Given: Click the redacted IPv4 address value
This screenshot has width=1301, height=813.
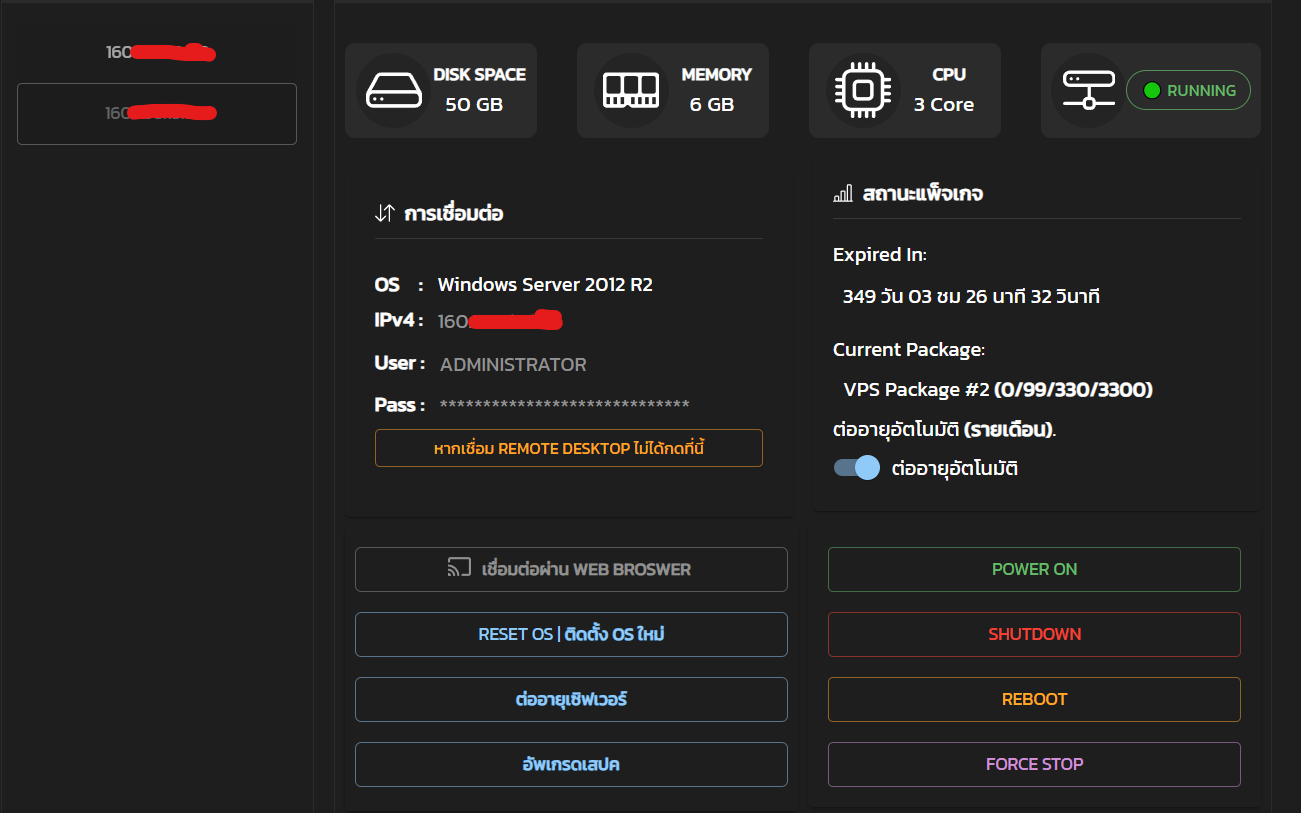Looking at the screenshot, I should pyautogui.click(x=500, y=321).
